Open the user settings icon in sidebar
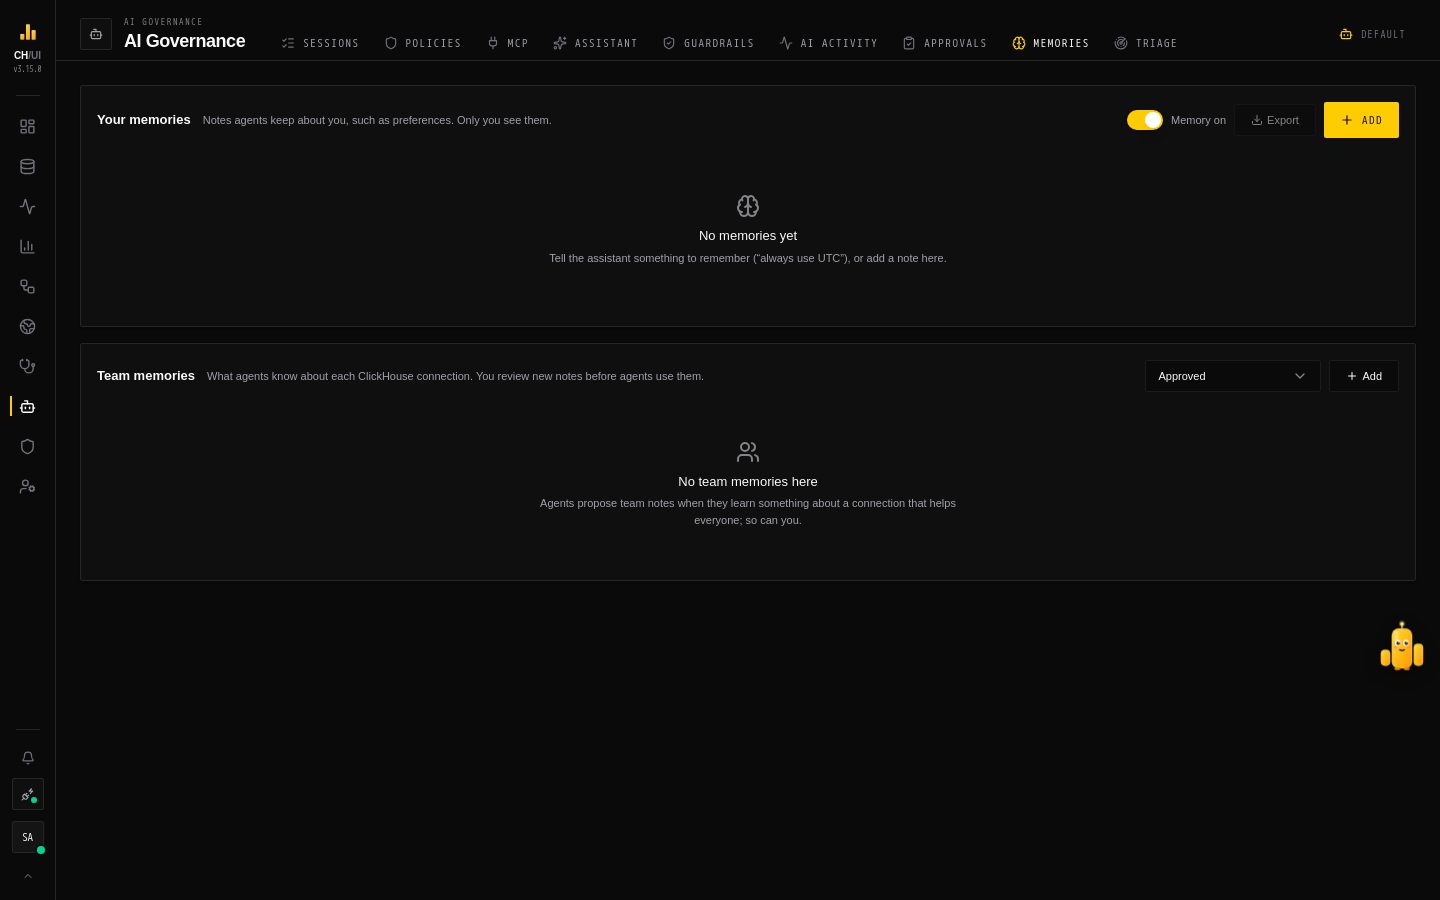This screenshot has width=1440, height=900. [x=27, y=487]
